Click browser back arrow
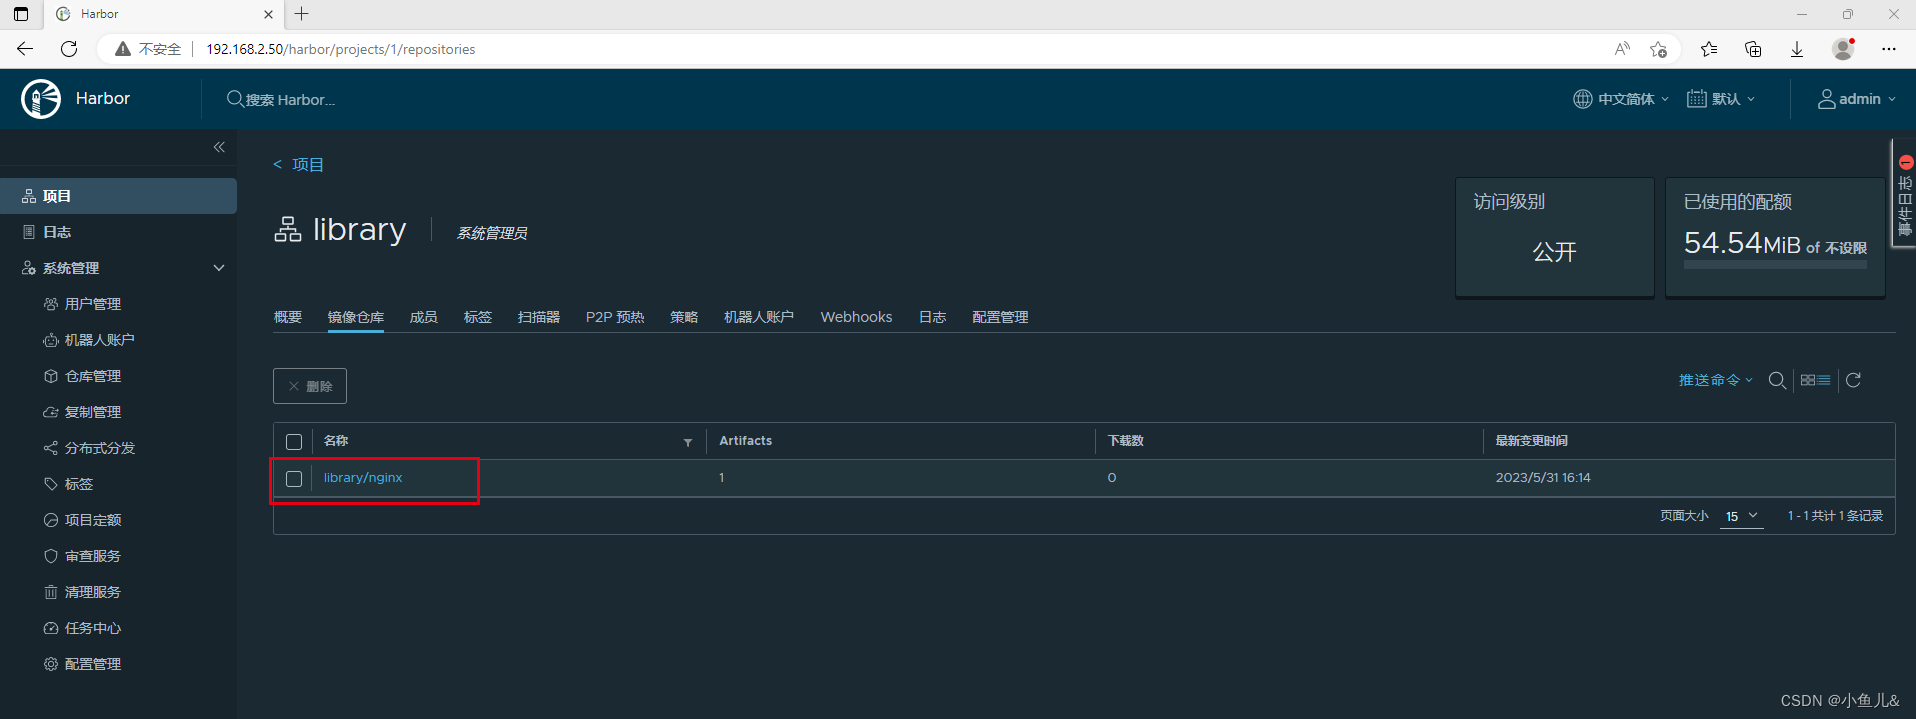Image resolution: width=1916 pixels, height=719 pixels. tap(25, 49)
